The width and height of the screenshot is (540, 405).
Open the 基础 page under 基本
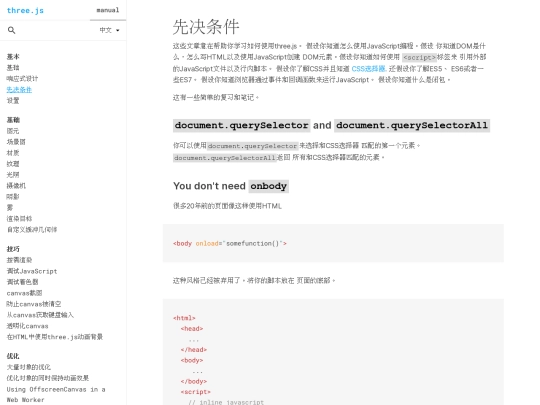coord(13,68)
